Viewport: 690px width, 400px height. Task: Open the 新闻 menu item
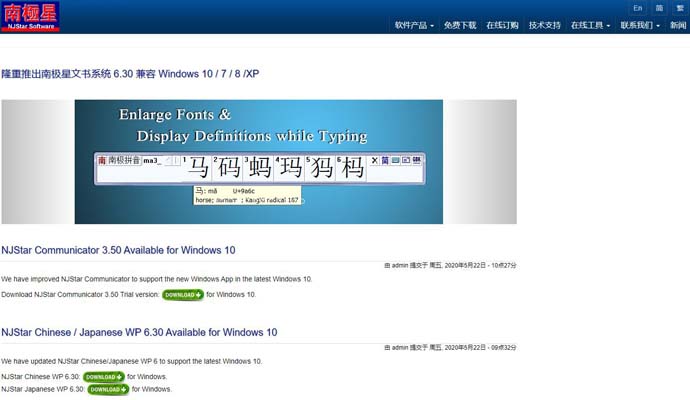point(678,26)
